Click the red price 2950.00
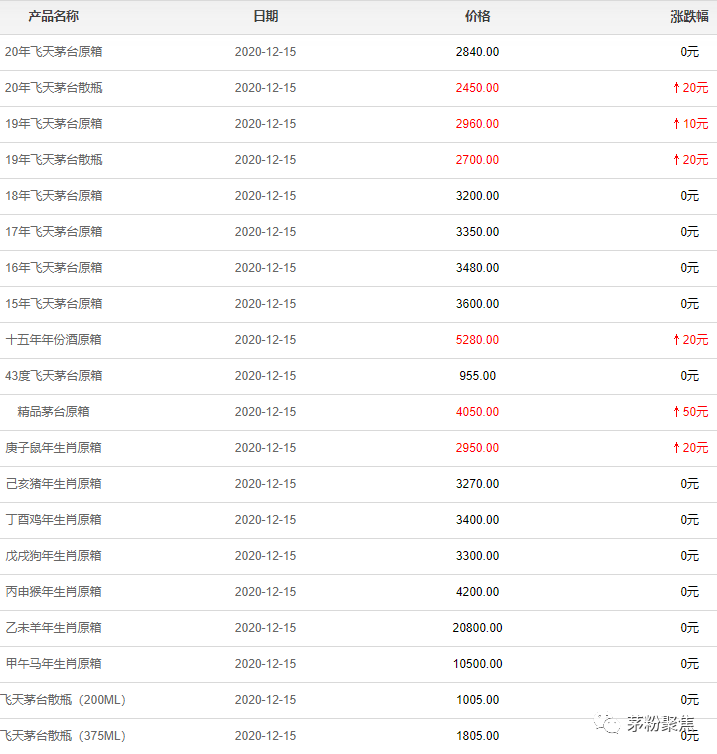 point(478,448)
